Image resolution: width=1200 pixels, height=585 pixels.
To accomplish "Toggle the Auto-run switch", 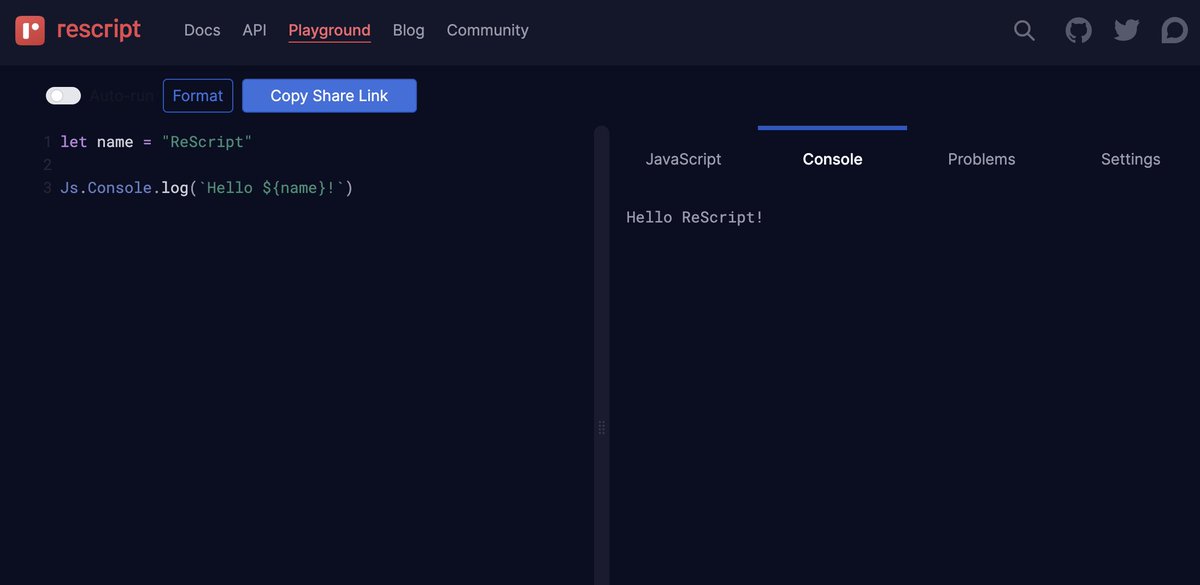I will tap(63, 96).
